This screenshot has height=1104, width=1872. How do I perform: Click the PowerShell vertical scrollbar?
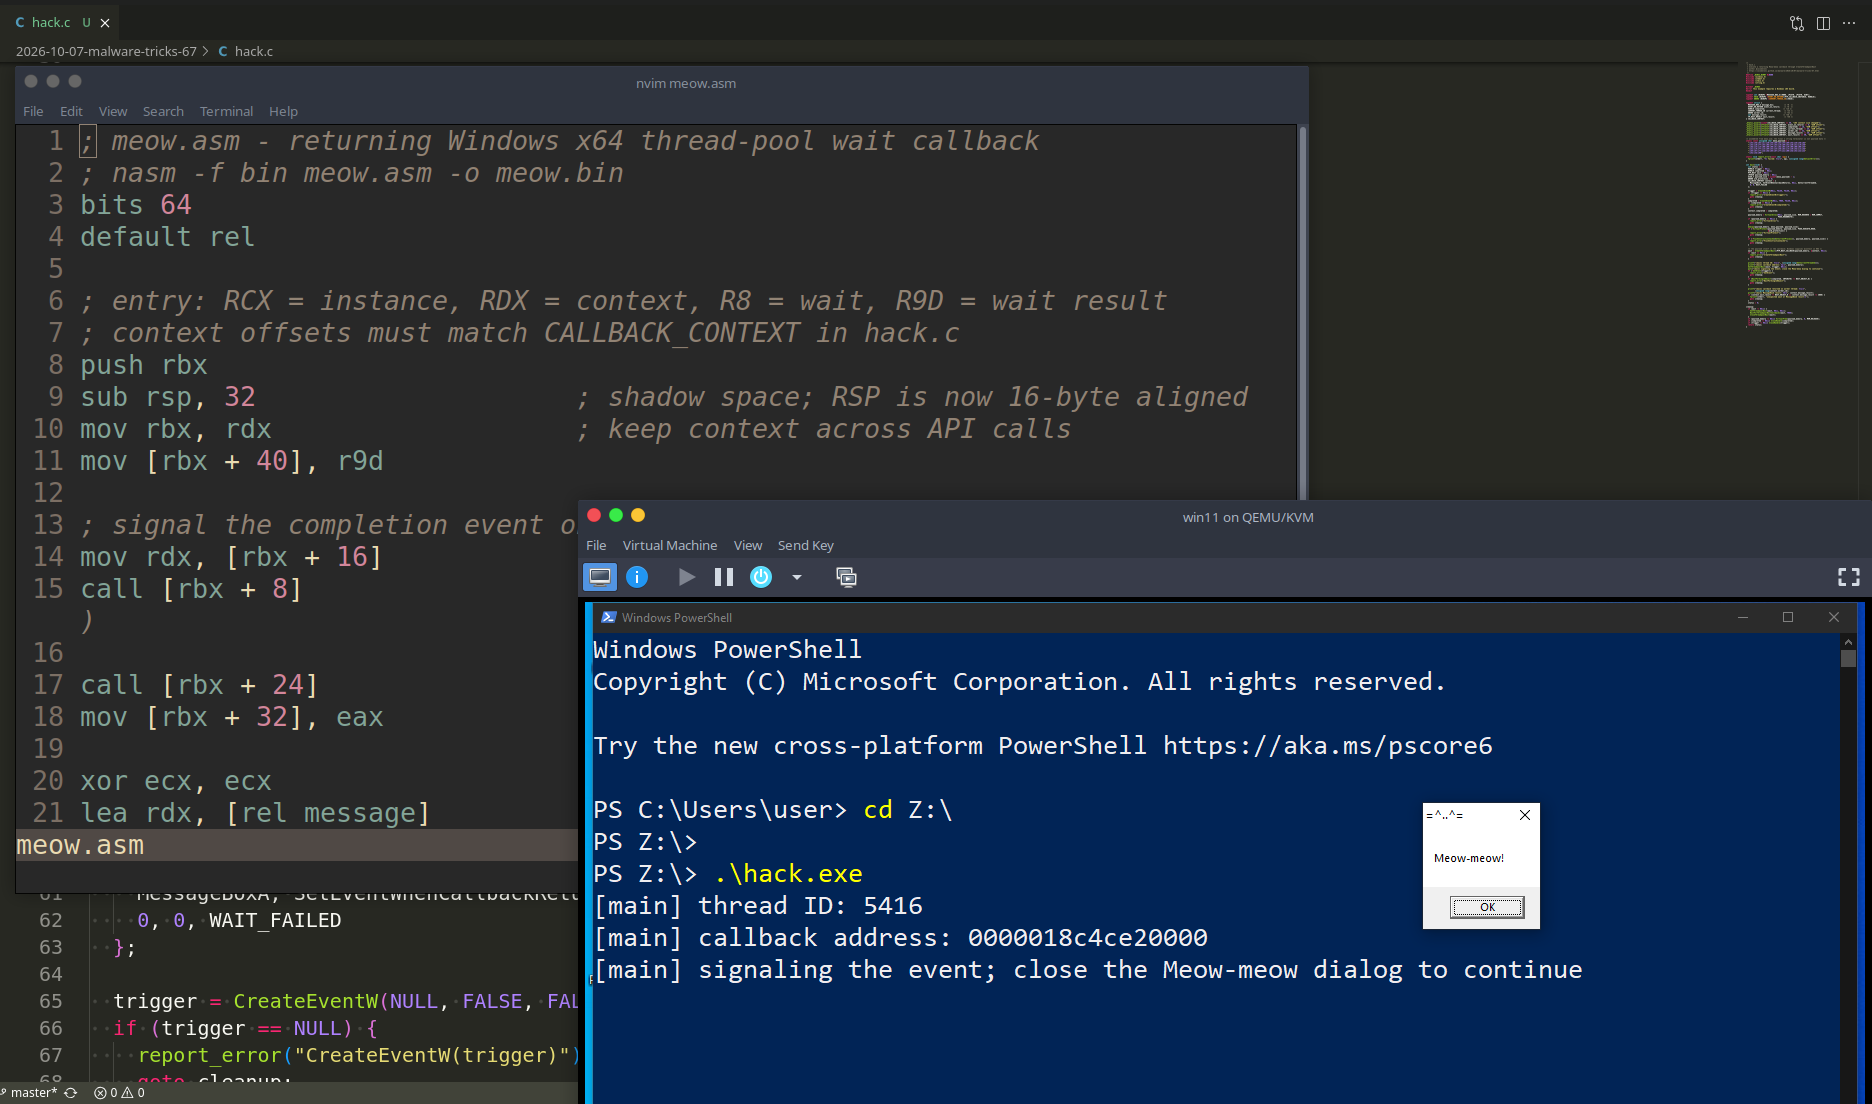1848,868
